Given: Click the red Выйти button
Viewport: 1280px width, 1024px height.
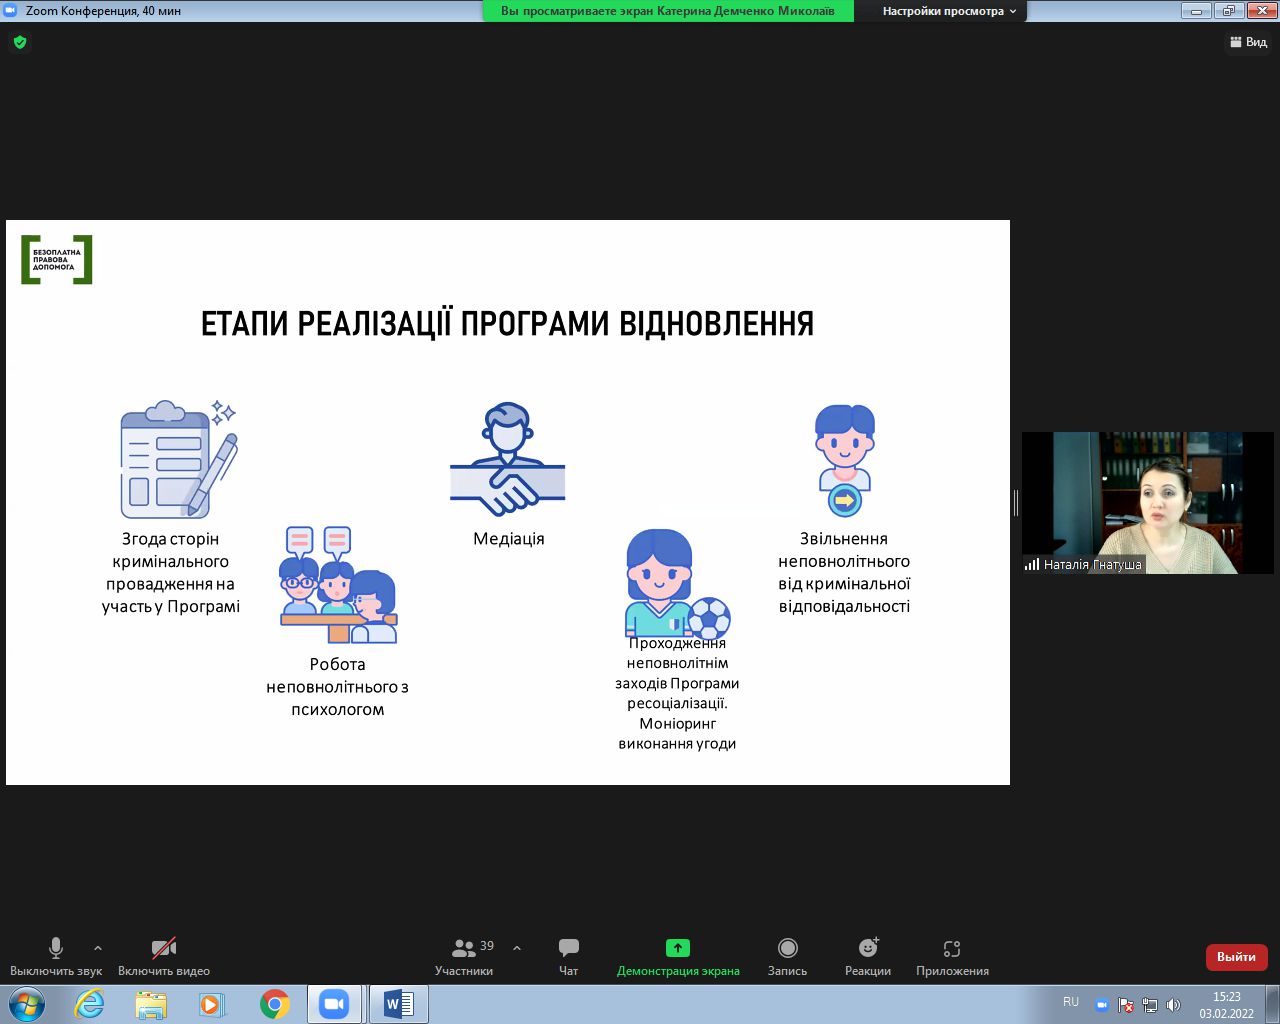Looking at the screenshot, I should pos(1236,957).
